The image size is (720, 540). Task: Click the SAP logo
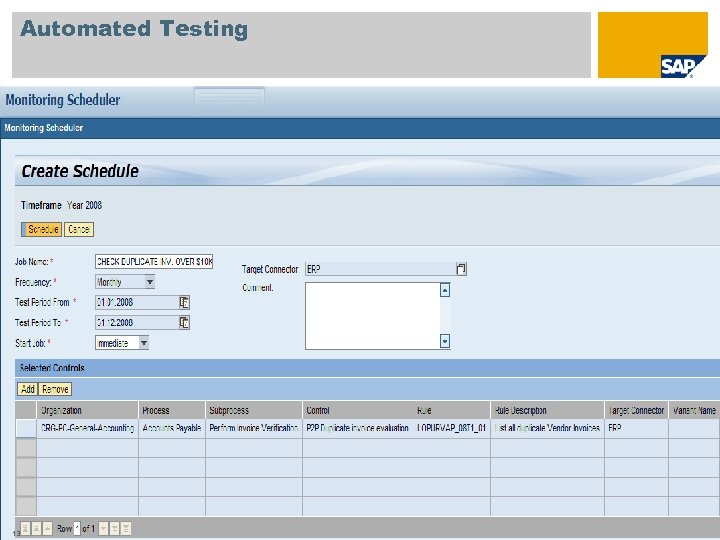tap(681, 67)
